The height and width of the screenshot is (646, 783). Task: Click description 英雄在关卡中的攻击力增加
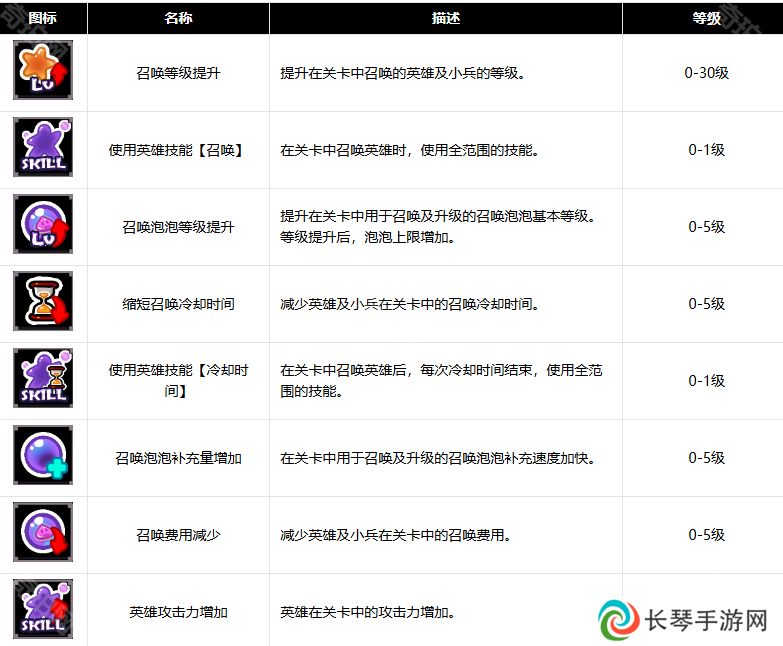tap(368, 612)
